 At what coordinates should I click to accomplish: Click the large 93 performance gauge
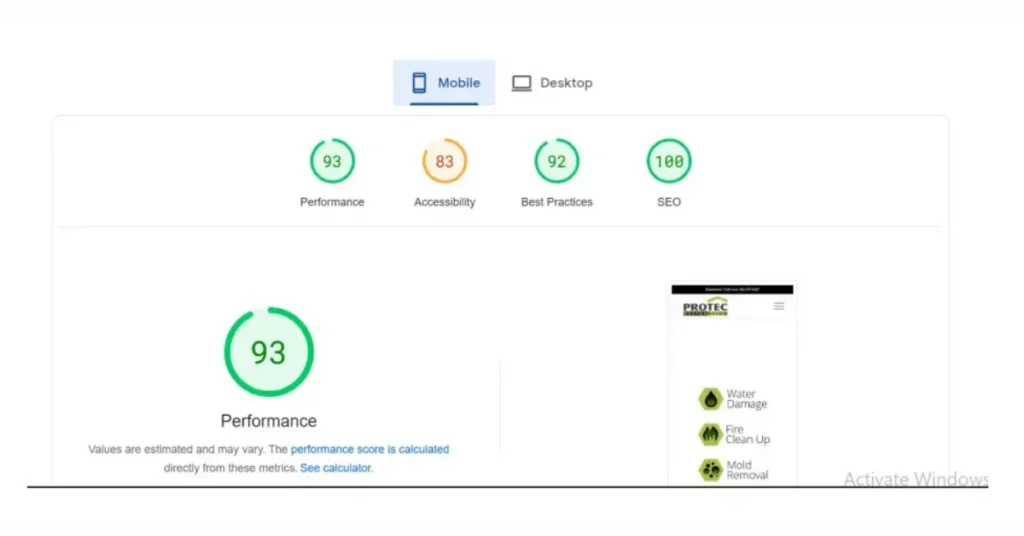tap(269, 352)
